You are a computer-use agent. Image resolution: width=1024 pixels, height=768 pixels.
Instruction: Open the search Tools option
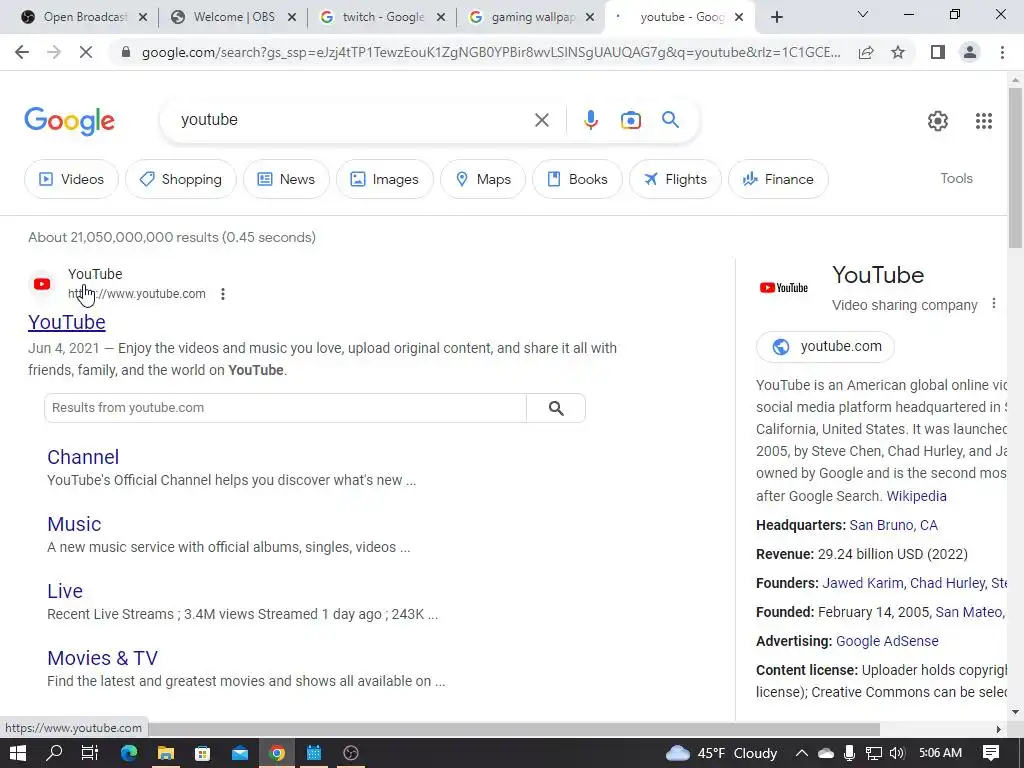956,178
